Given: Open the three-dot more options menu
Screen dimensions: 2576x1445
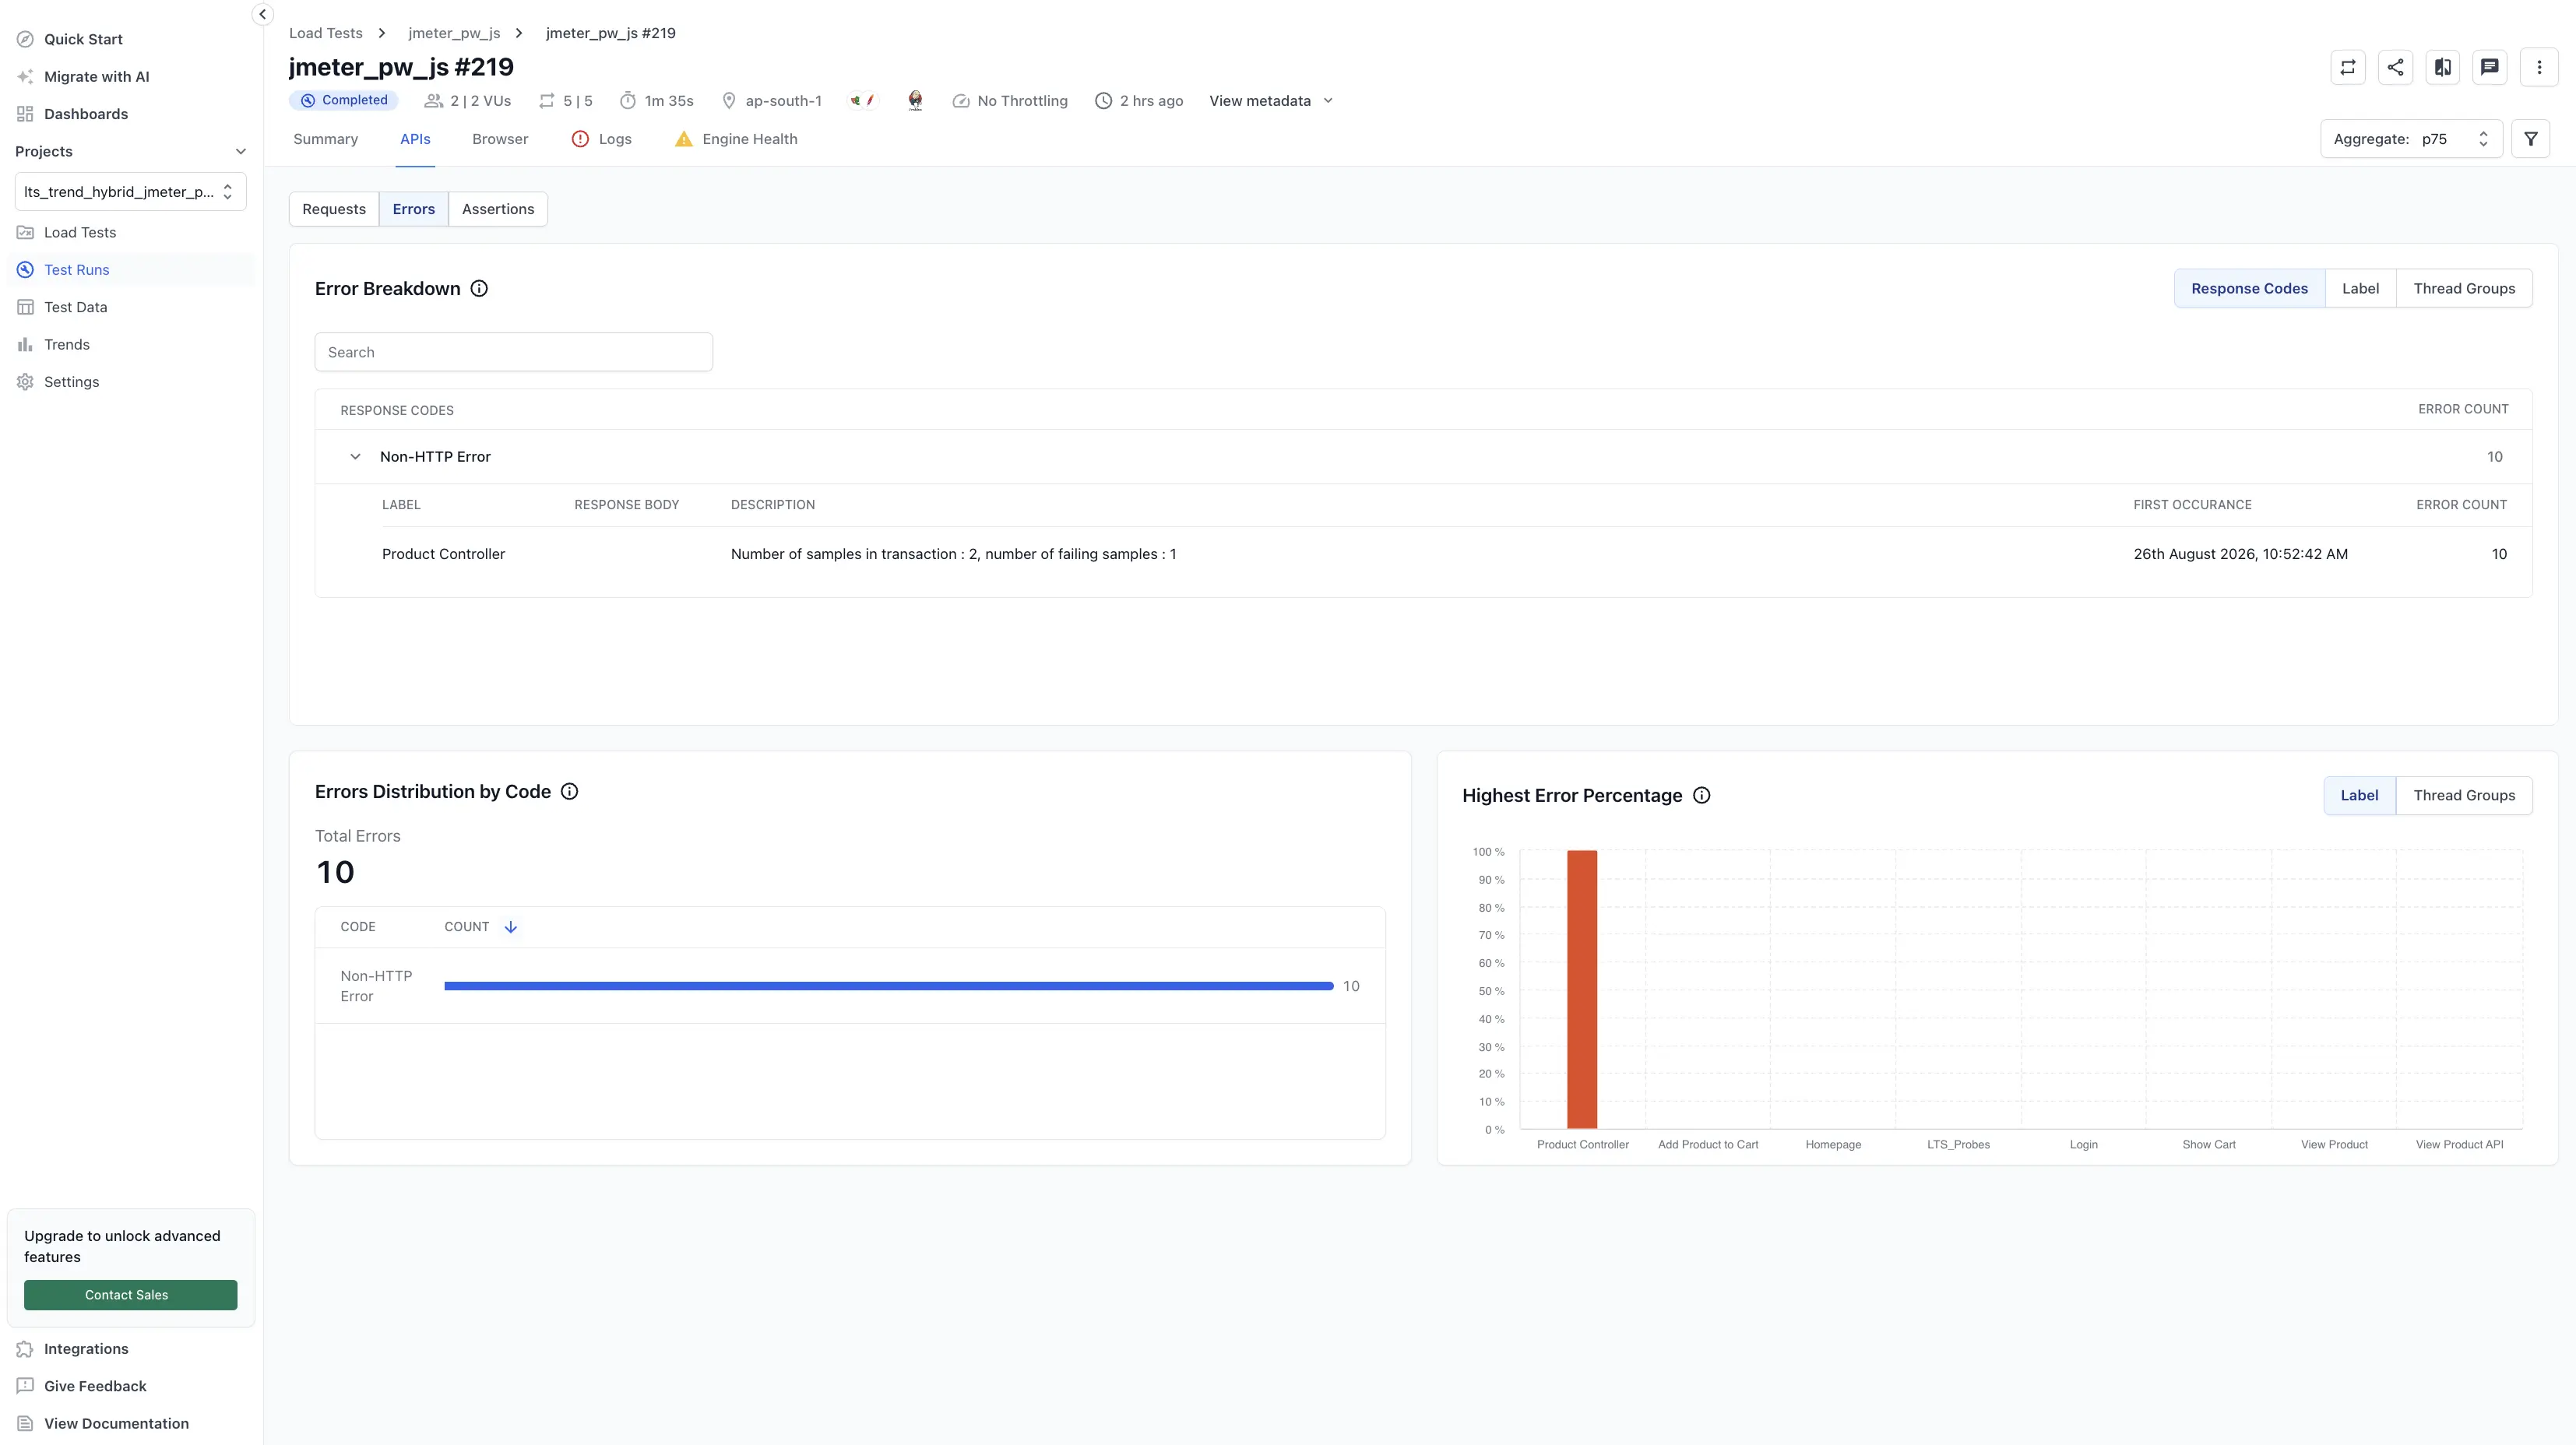Looking at the screenshot, I should [2539, 67].
